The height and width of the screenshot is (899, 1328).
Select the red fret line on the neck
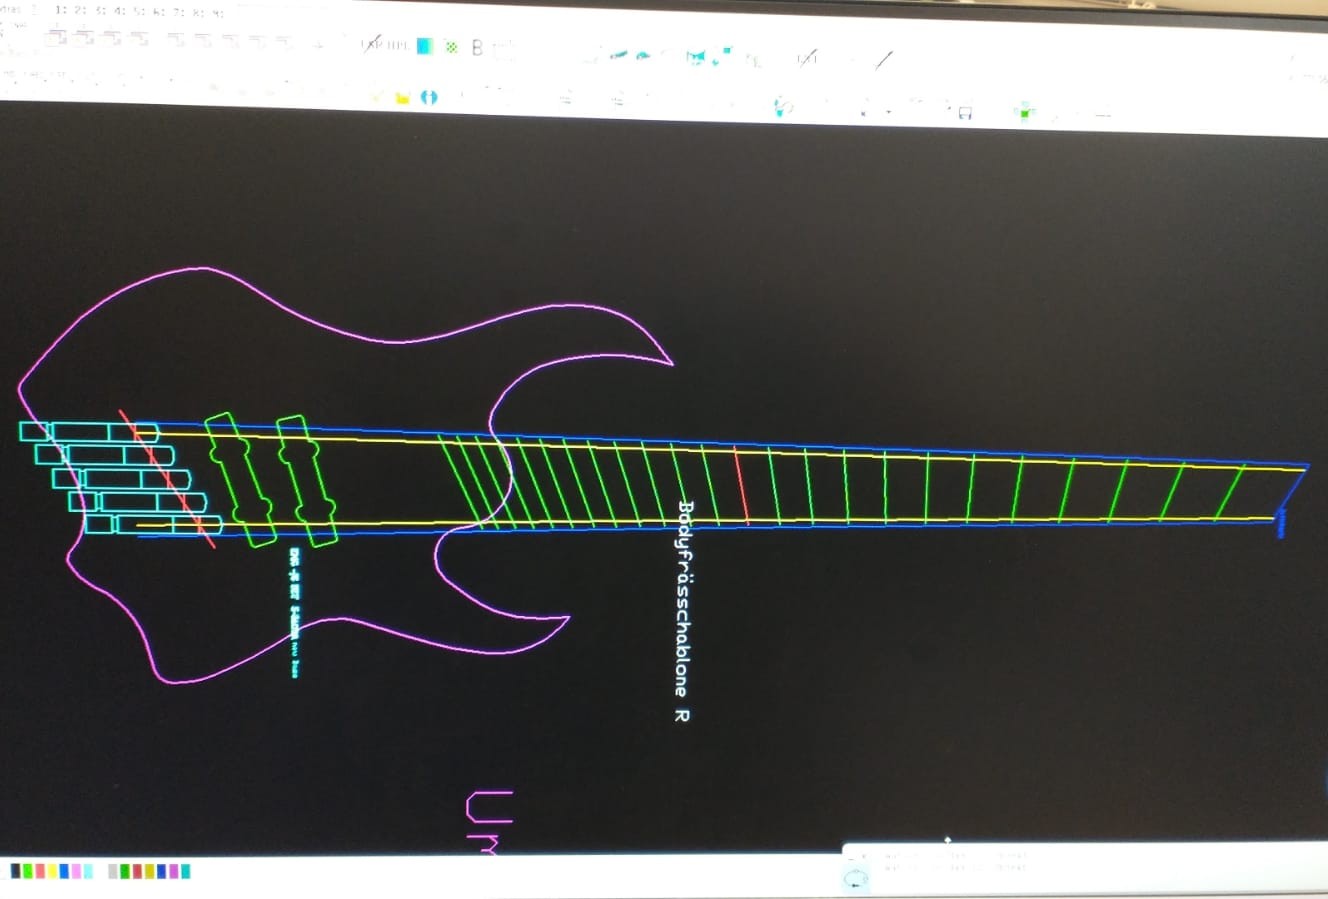[x=741, y=485]
